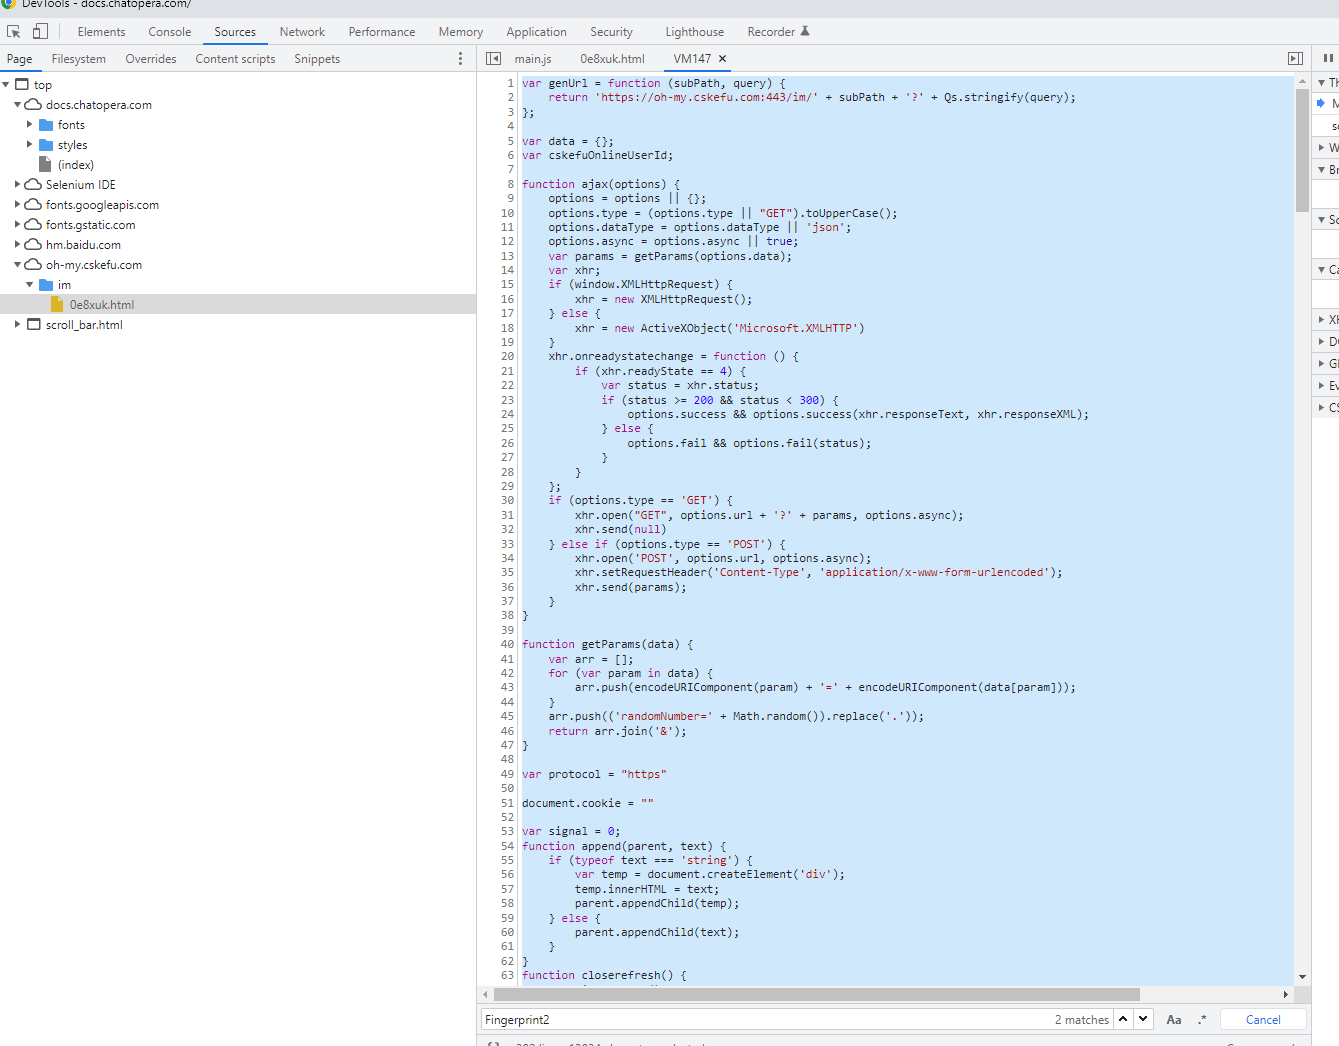Expand the fonts.gstatic.com node

[18, 225]
